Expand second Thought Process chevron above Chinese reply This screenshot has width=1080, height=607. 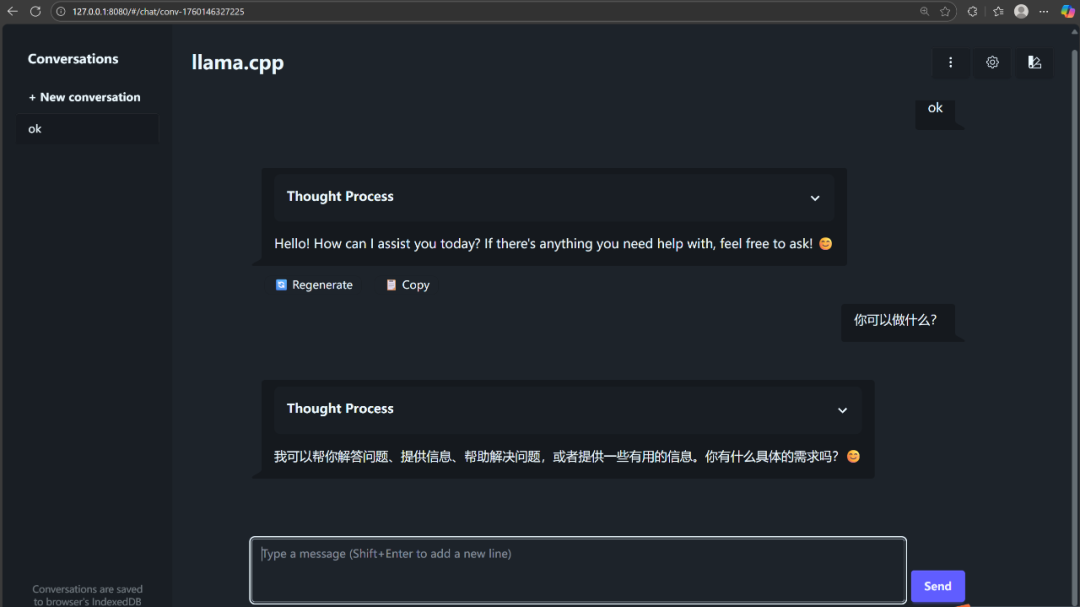click(842, 410)
